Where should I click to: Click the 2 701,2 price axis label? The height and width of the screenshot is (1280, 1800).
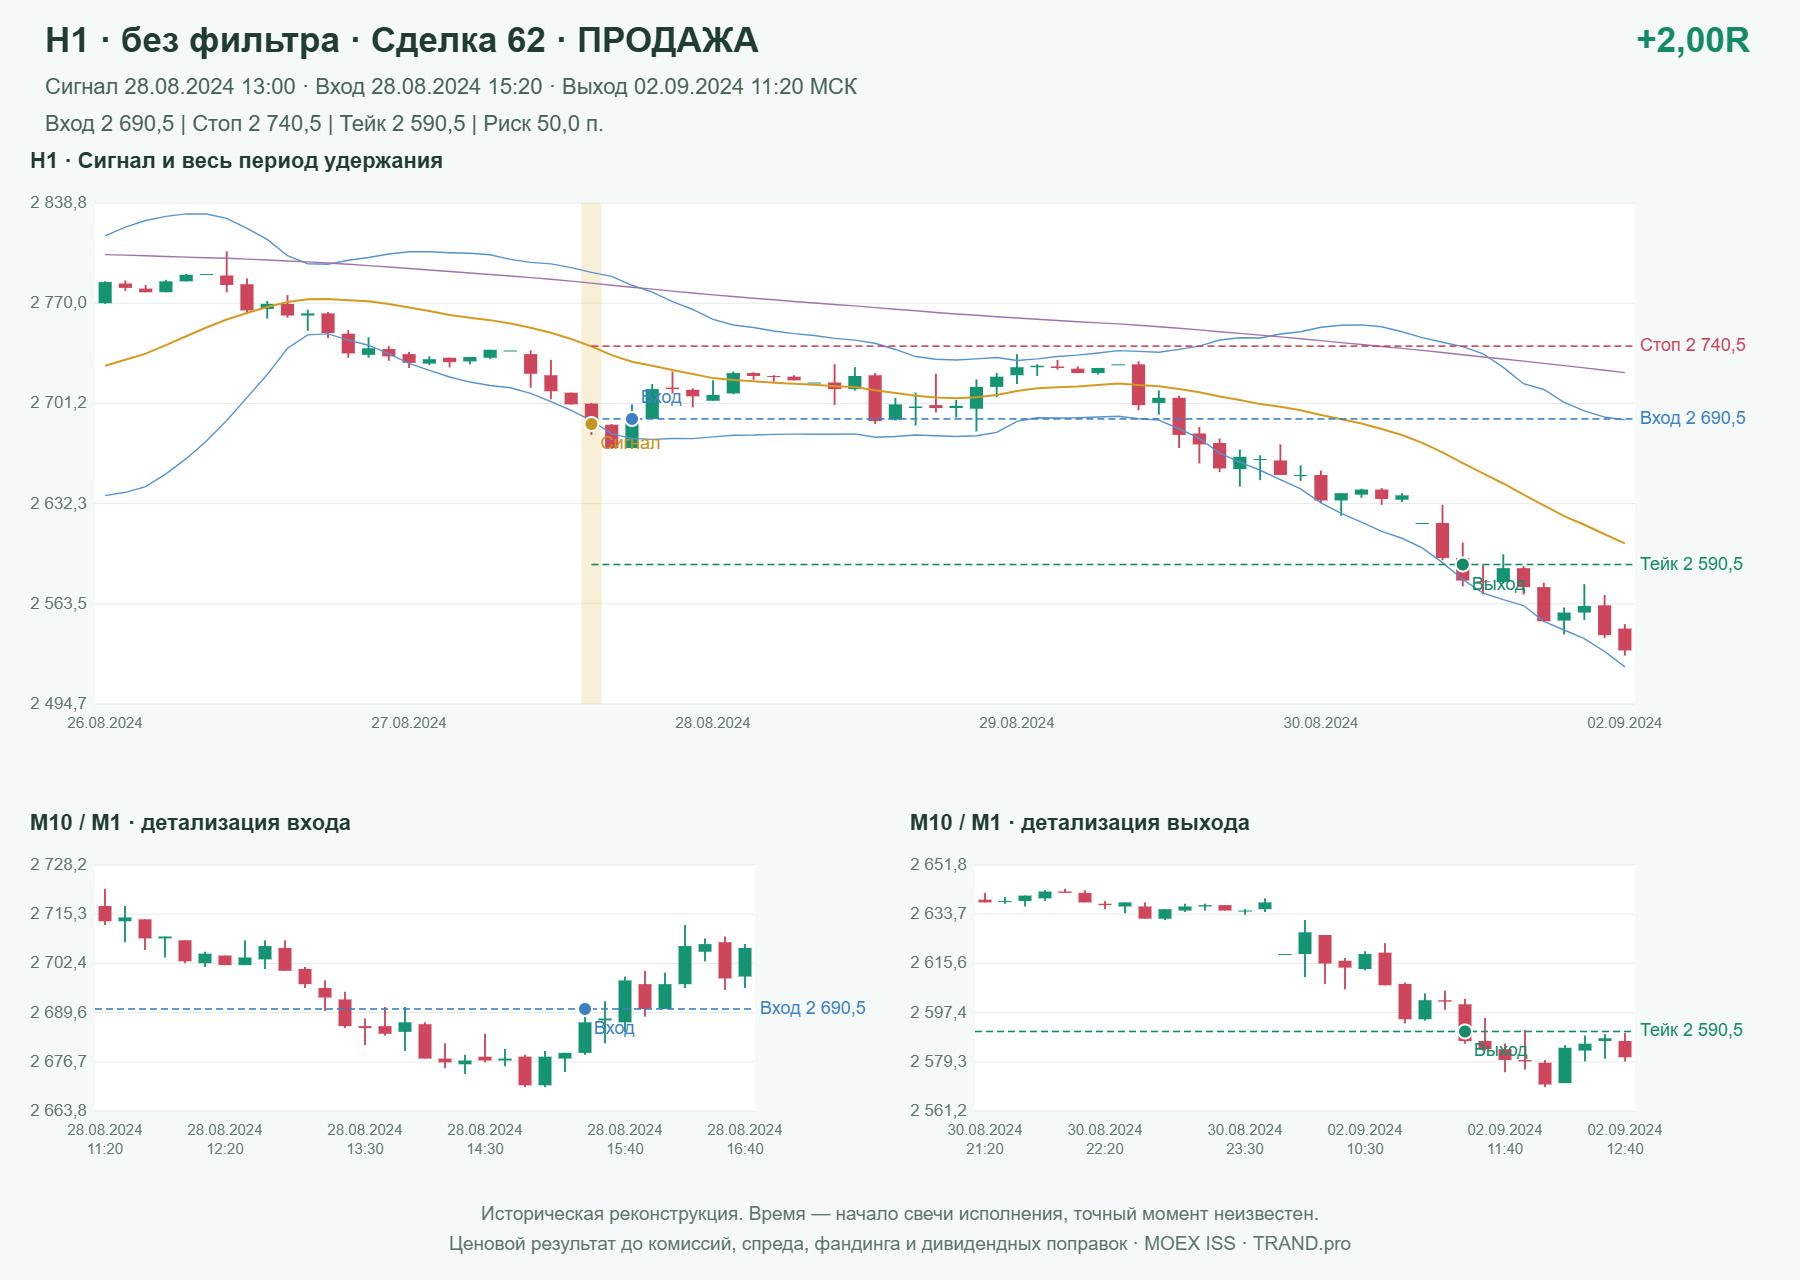click(x=58, y=403)
